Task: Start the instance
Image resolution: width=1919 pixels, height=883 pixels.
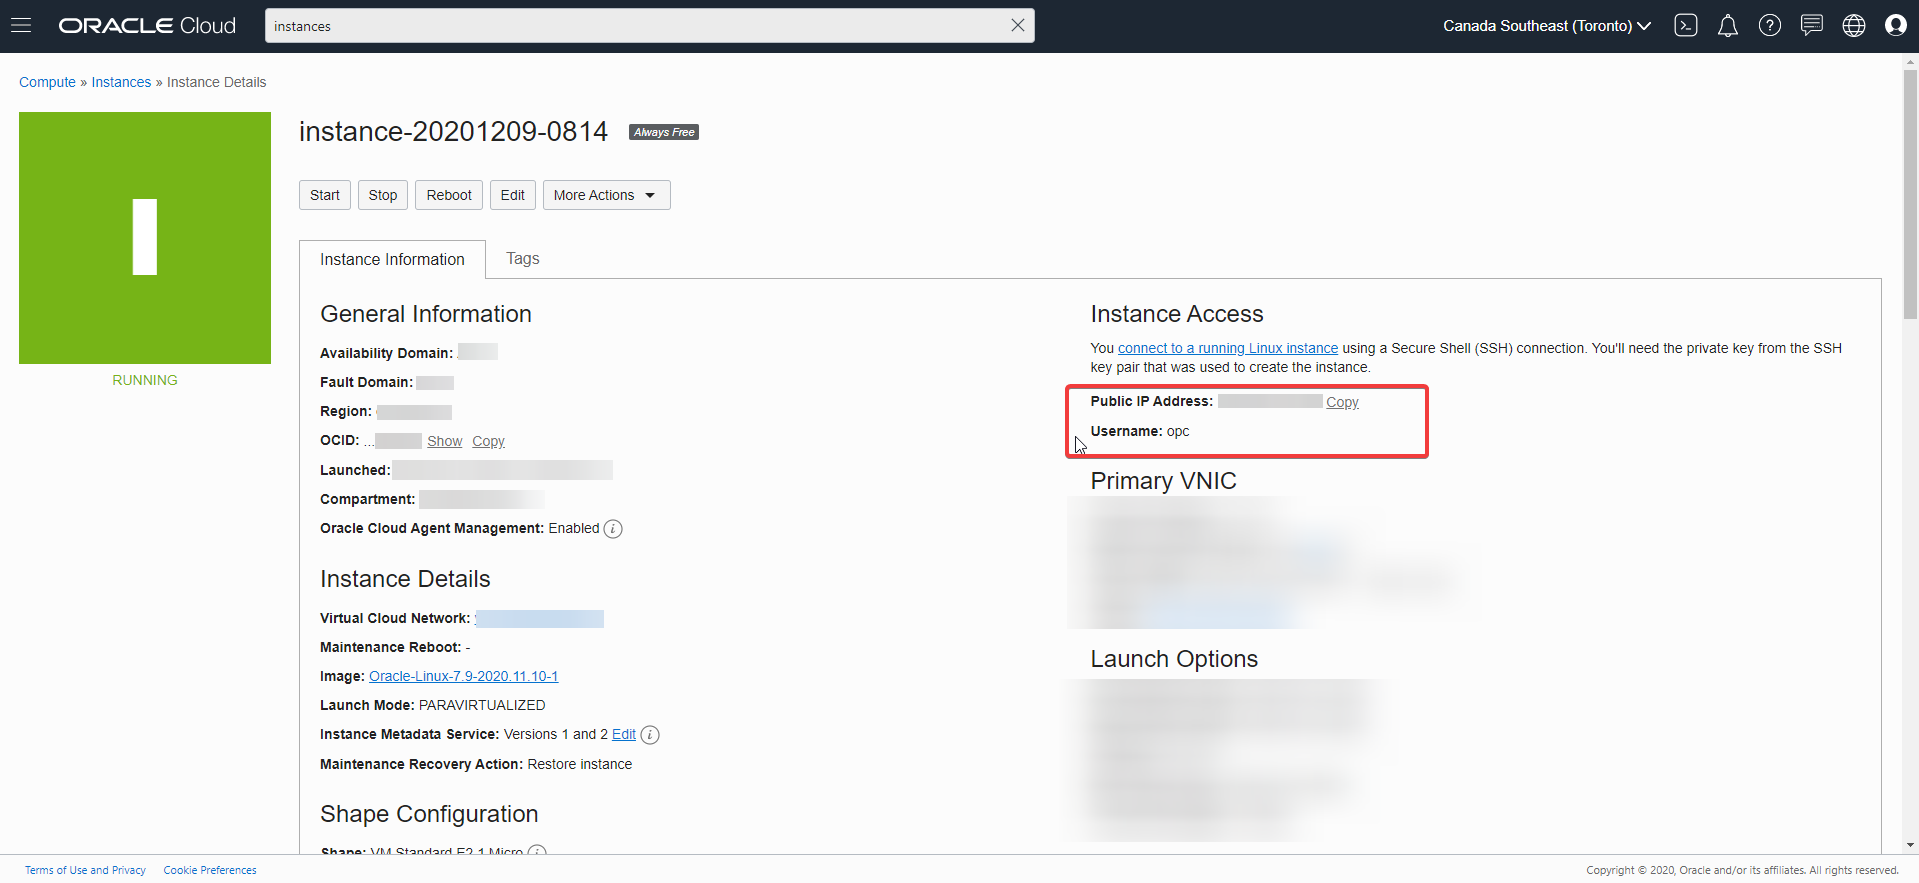Action: click(x=325, y=195)
